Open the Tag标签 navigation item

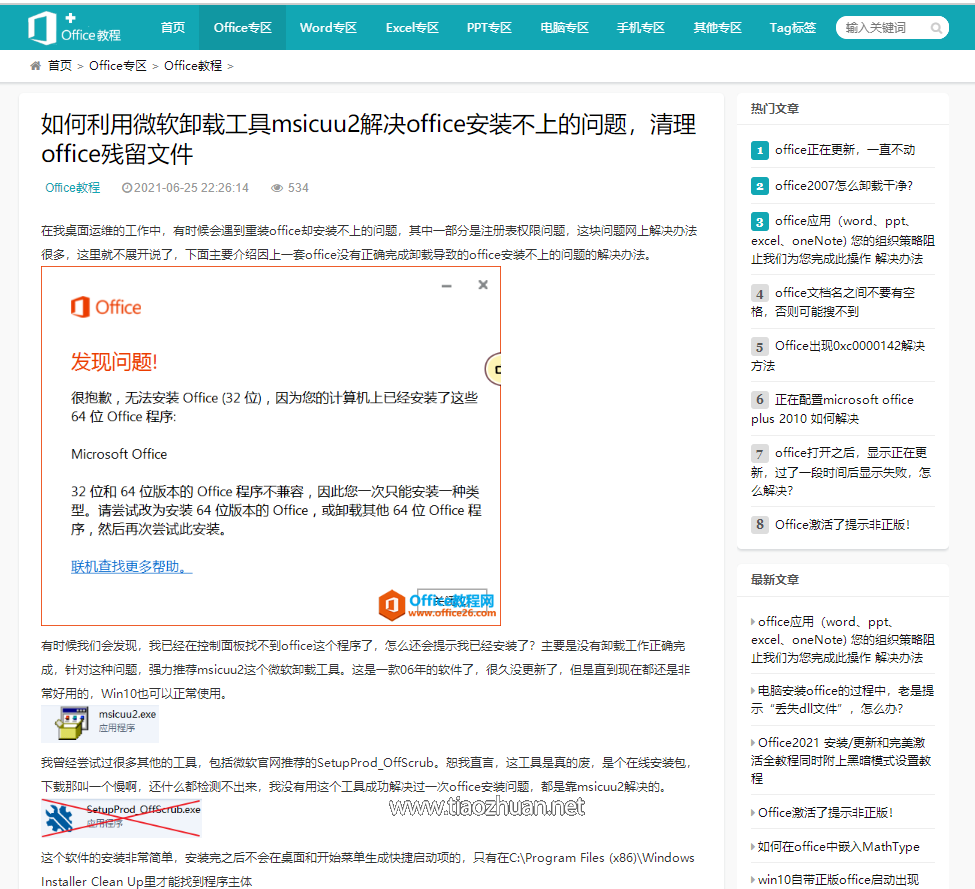click(x=793, y=27)
